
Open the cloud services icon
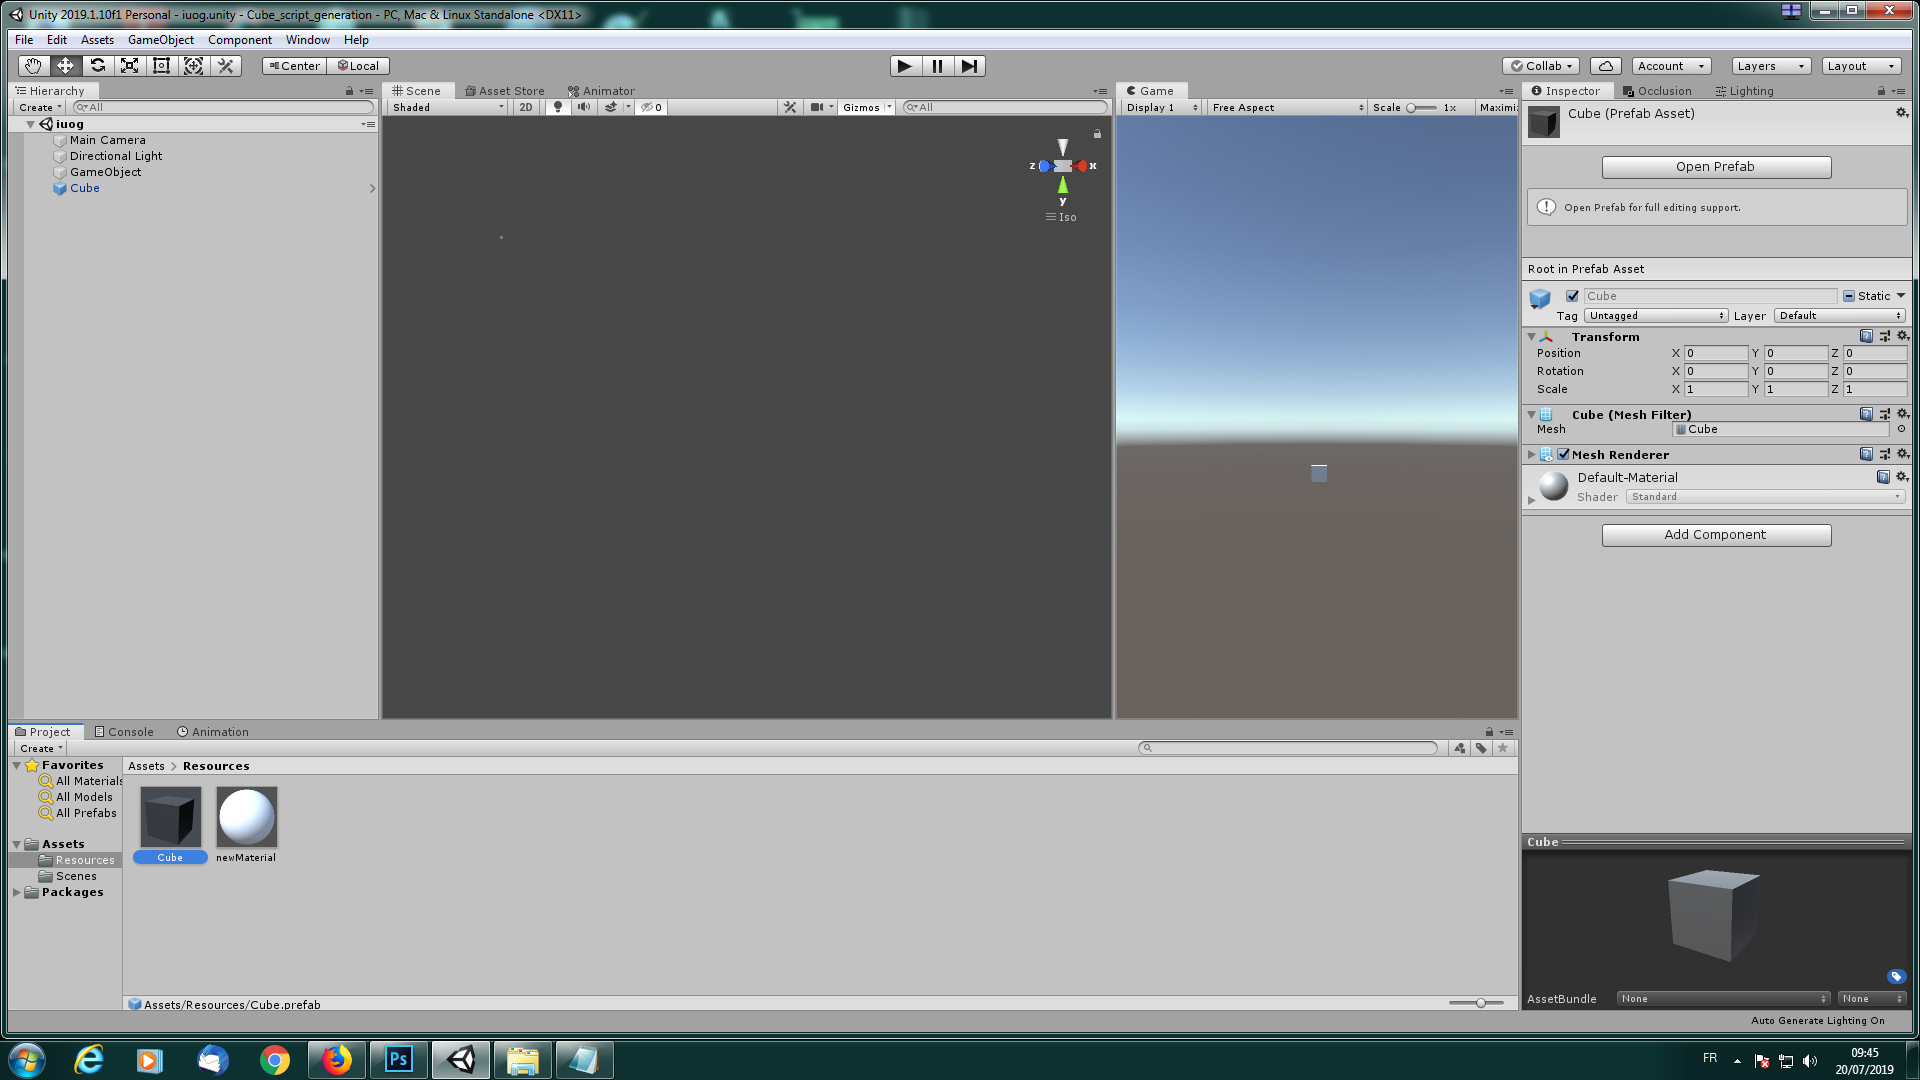(x=1605, y=66)
